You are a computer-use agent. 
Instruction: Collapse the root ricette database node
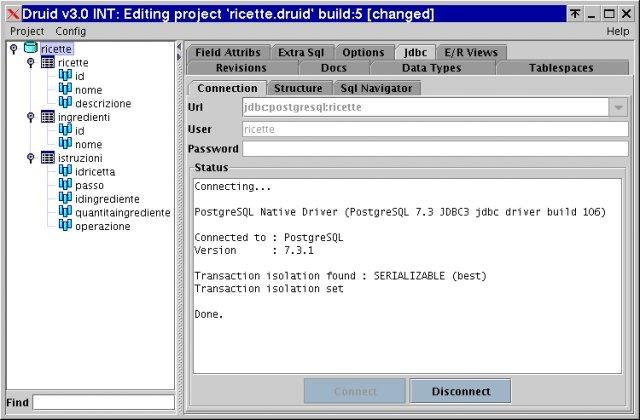[13, 48]
